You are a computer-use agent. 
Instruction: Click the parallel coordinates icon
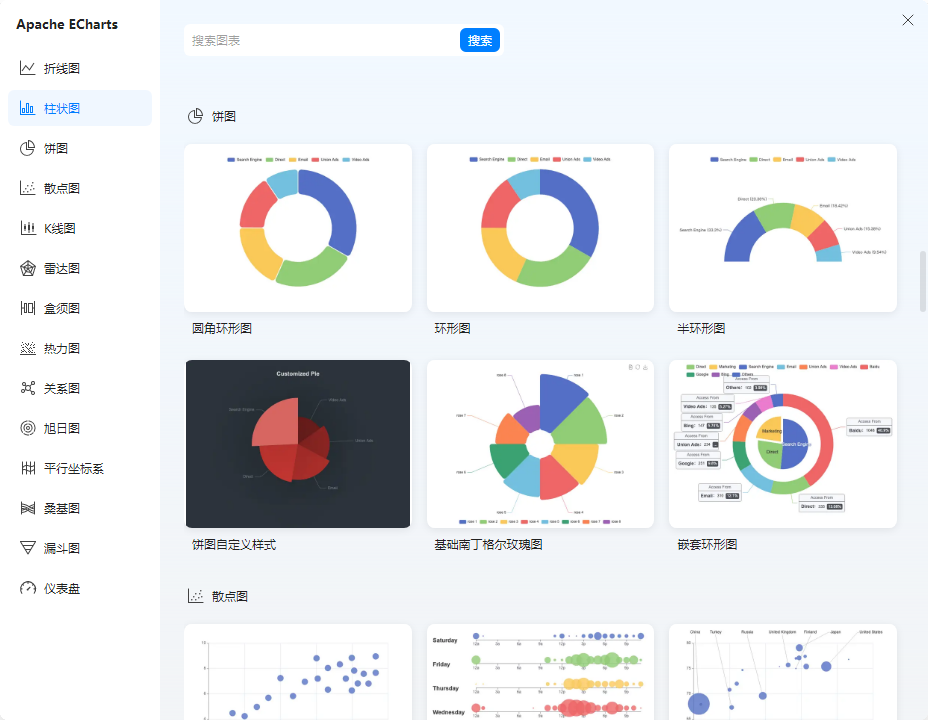(28, 468)
